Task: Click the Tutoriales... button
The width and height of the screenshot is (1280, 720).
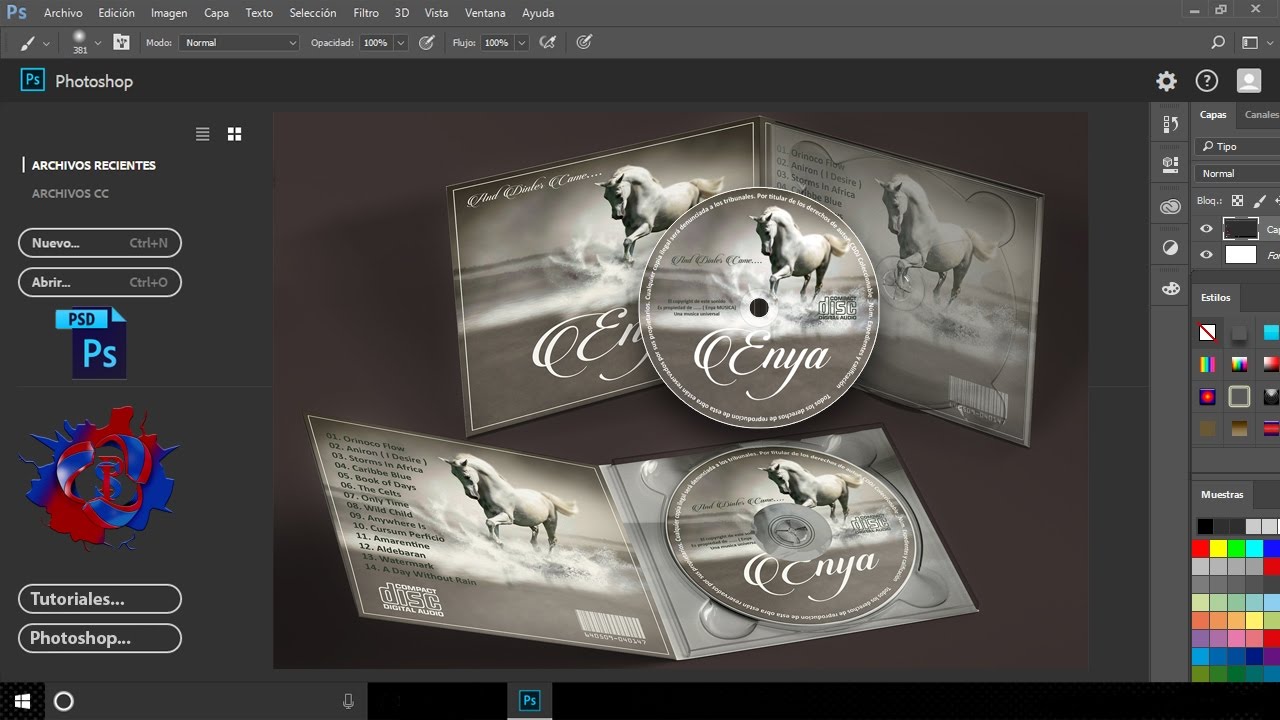Action: coord(100,599)
